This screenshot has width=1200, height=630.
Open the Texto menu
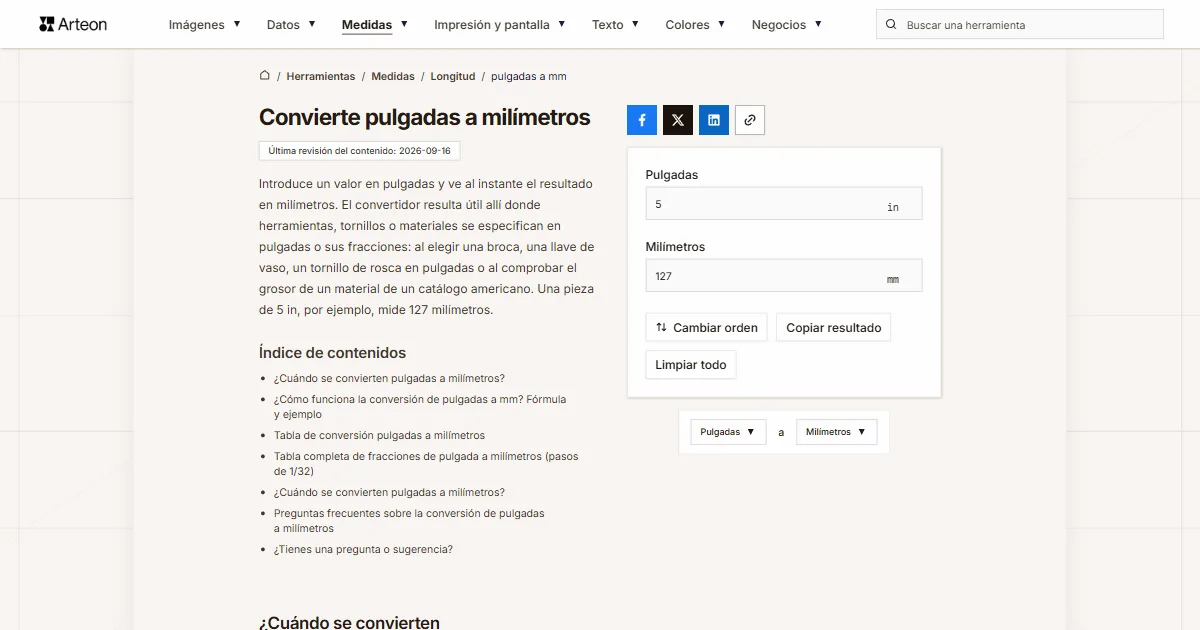pos(616,24)
